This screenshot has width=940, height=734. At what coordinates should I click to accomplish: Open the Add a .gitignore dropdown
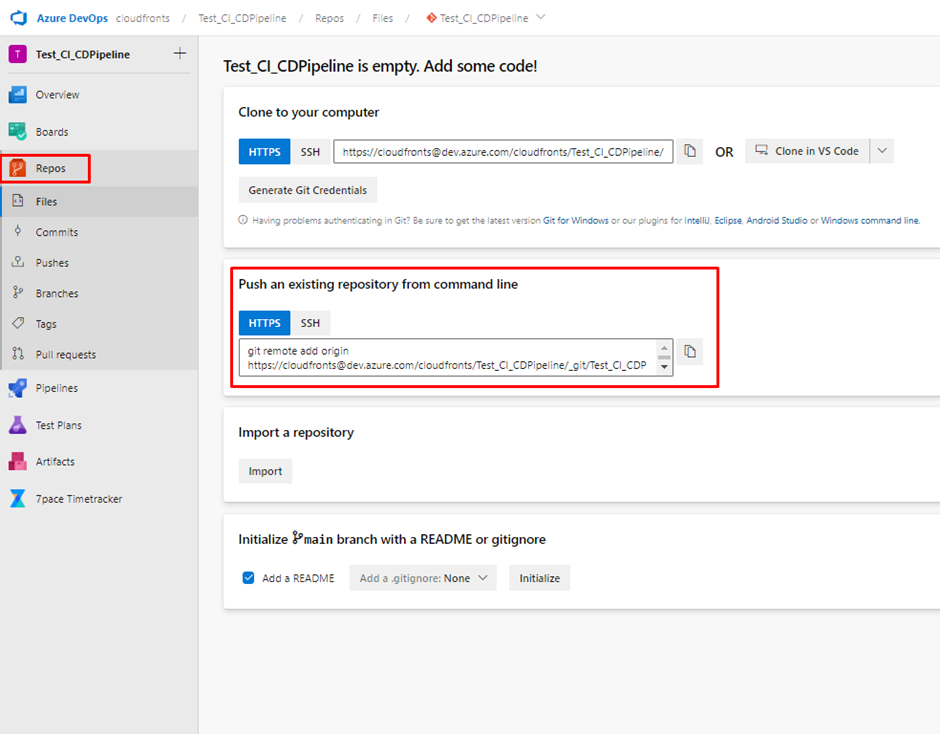point(423,578)
